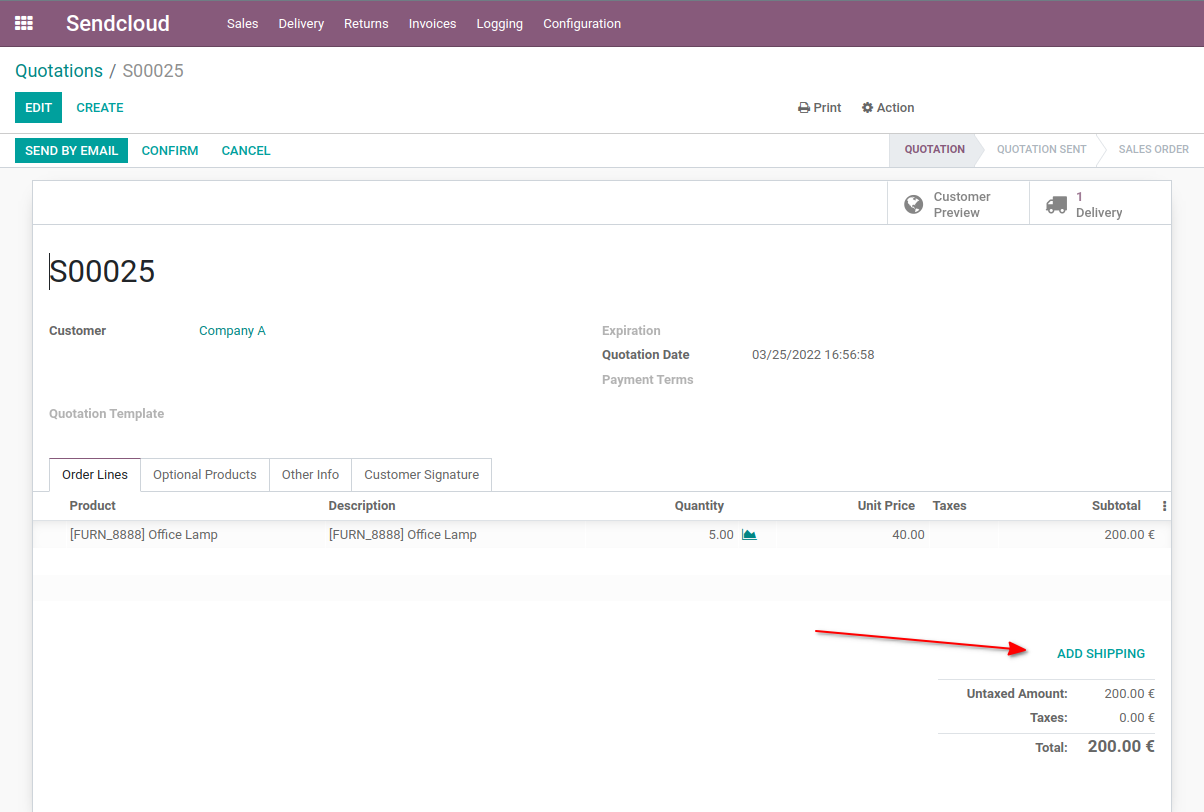Open the apps grid menu icon

tap(24, 23)
